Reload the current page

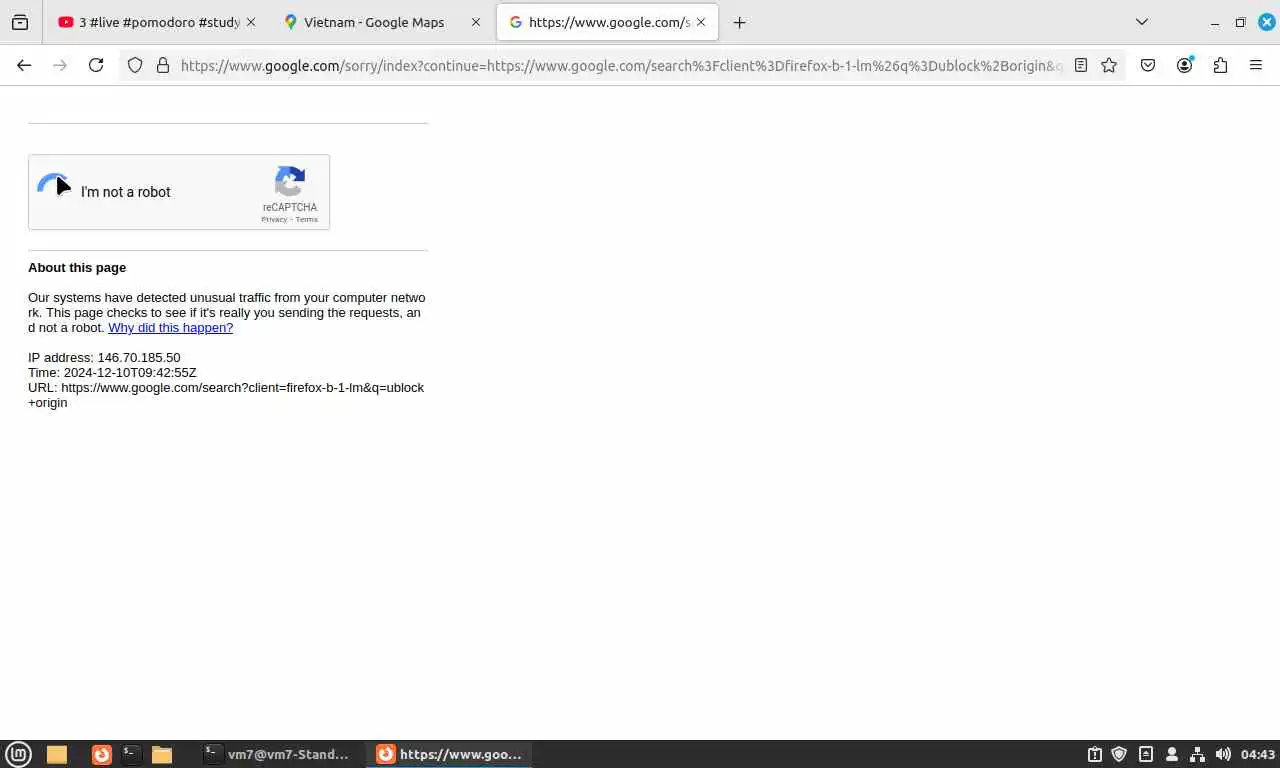click(96, 65)
